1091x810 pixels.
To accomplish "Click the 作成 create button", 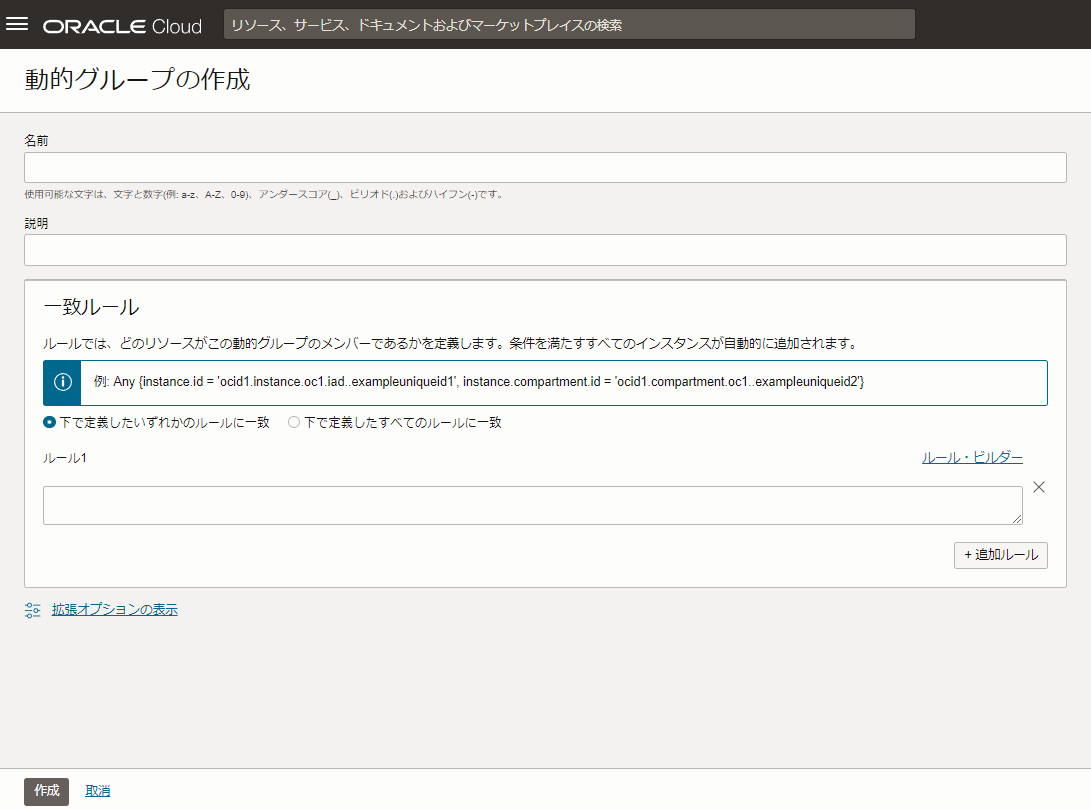I will [47, 791].
